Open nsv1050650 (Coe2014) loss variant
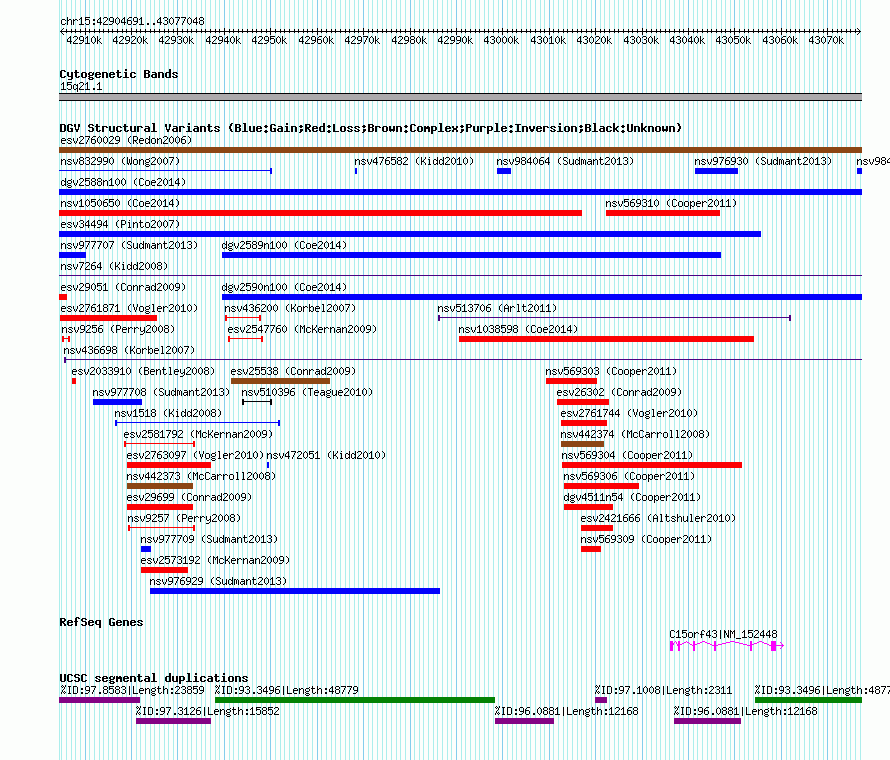Image resolution: width=890 pixels, height=760 pixels. tap(120, 203)
